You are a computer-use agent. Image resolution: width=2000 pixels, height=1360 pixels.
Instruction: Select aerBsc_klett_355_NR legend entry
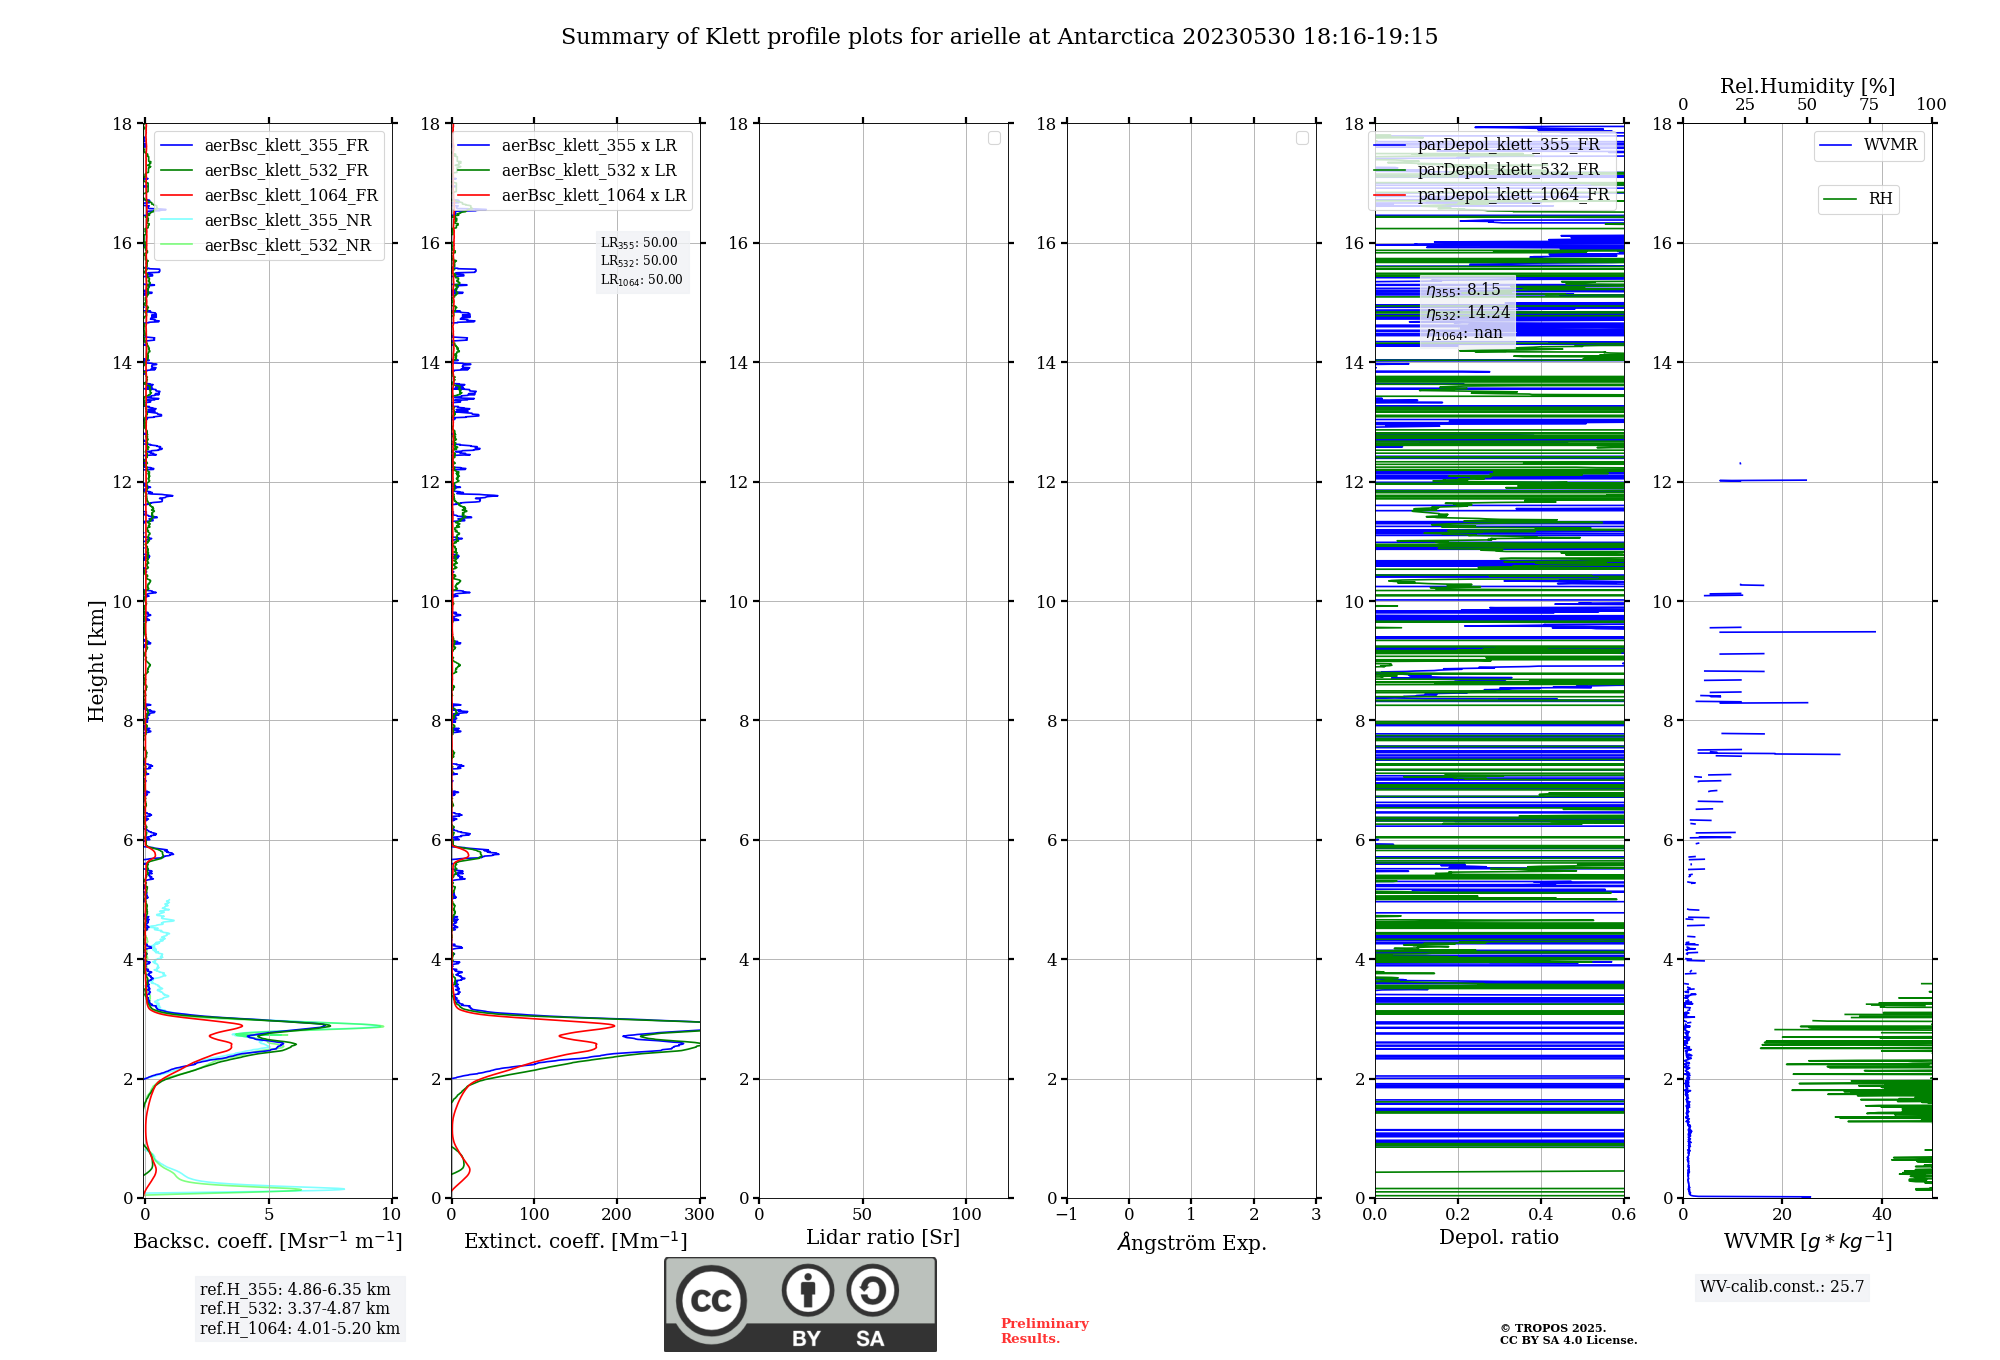[287, 220]
